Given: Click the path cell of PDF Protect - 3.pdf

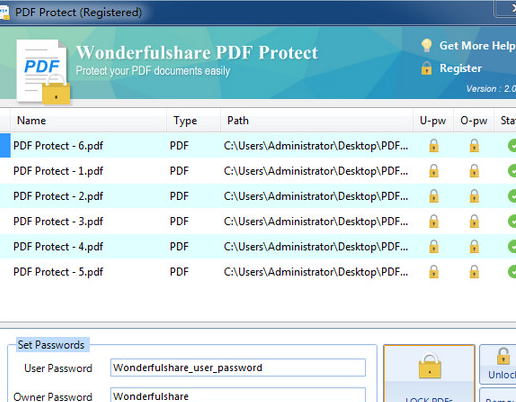Looking at the screenshot, I should [316, 221].
